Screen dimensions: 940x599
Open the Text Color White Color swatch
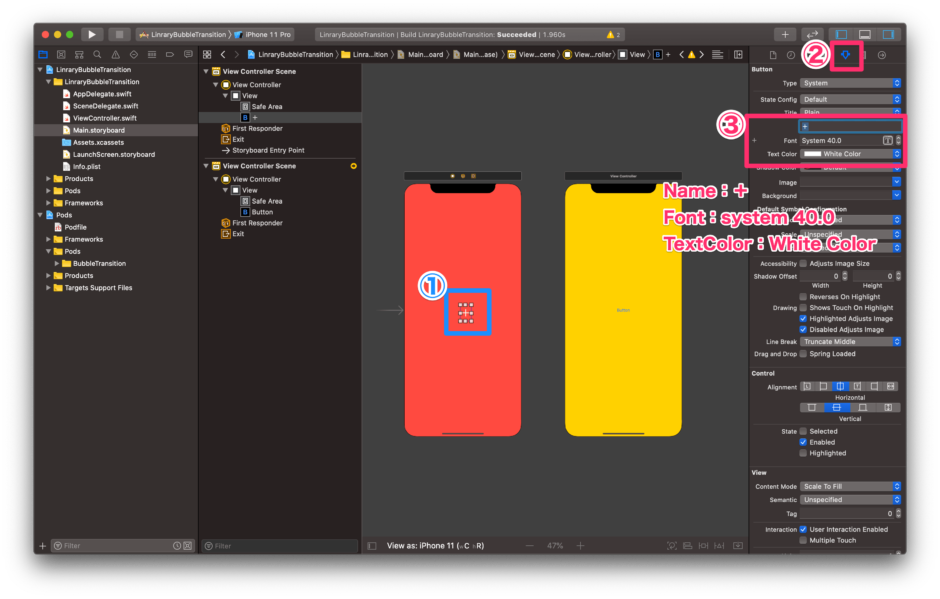click(x=850, y=153)
